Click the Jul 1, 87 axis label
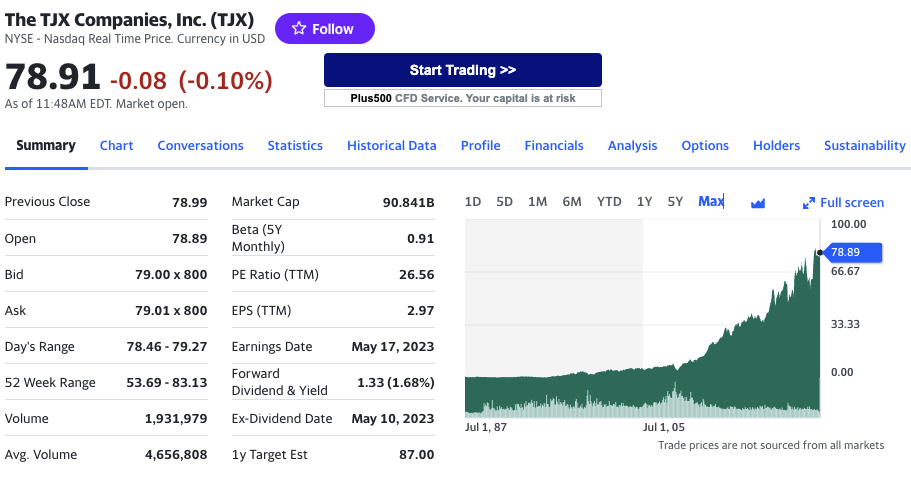The height and width of the screenshot is (483, 911). coord(486,427)
